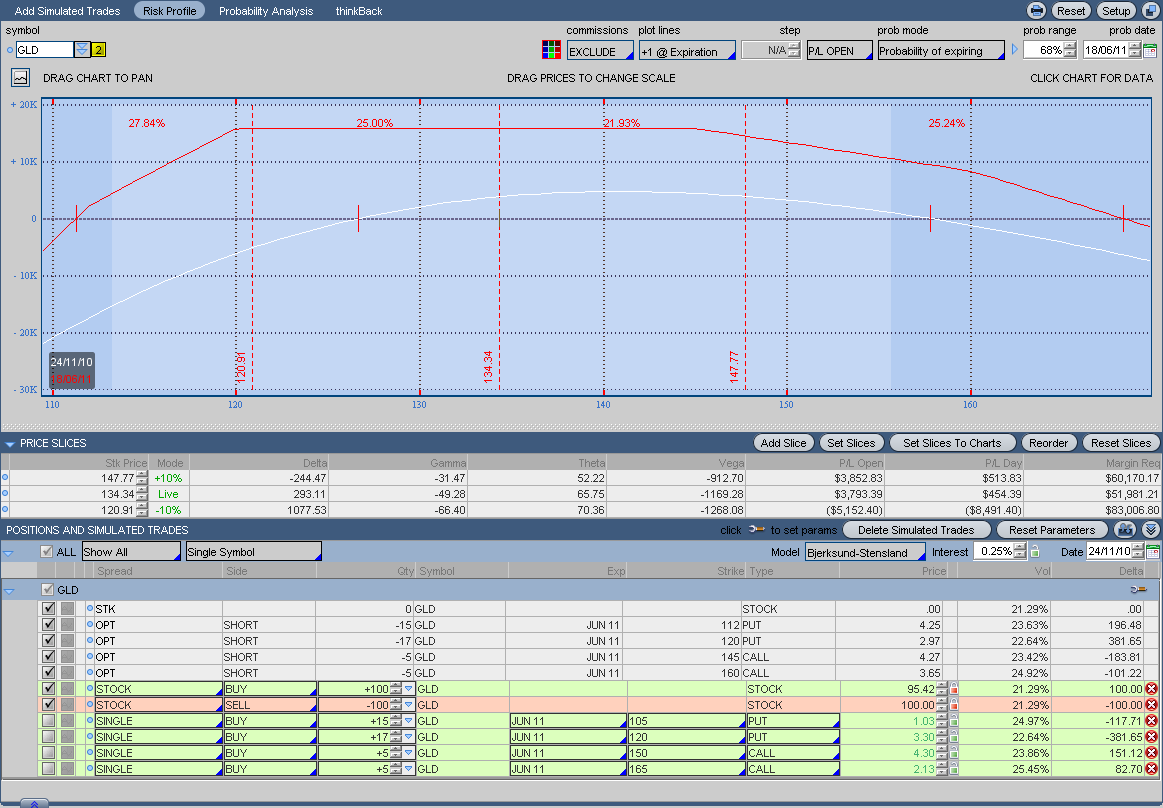1163x808 pixels.
Task: Open the Bjerksund-Stensland model dropdown
Action: click(865, 552)
